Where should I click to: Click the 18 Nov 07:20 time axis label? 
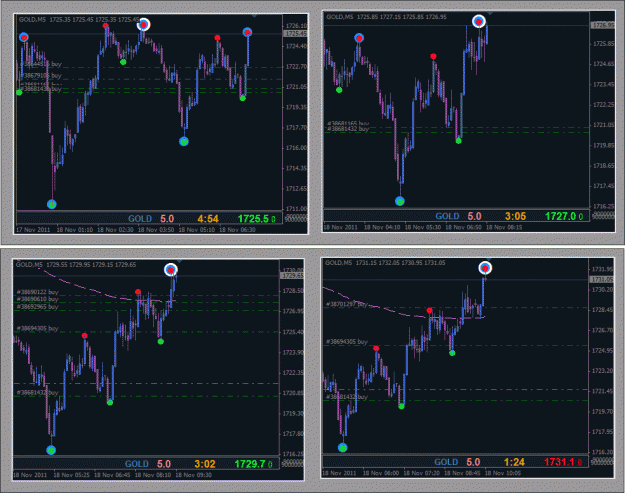click(x=422, y=473)
